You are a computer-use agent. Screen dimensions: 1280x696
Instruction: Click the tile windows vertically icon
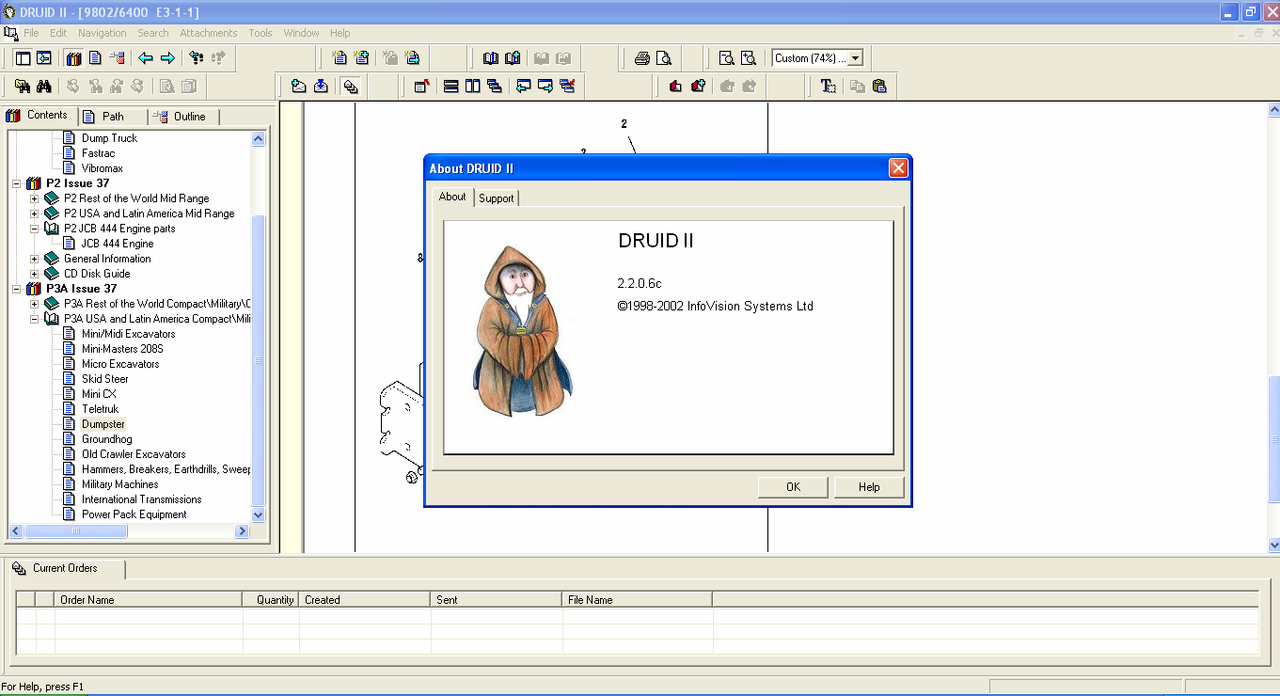[x=473, y=86]
